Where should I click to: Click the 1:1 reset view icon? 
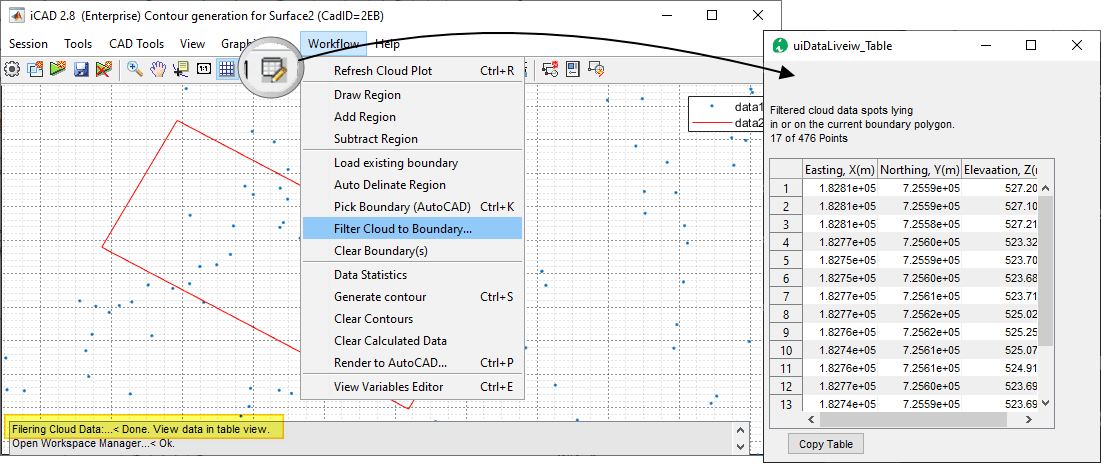click(203, 69)
